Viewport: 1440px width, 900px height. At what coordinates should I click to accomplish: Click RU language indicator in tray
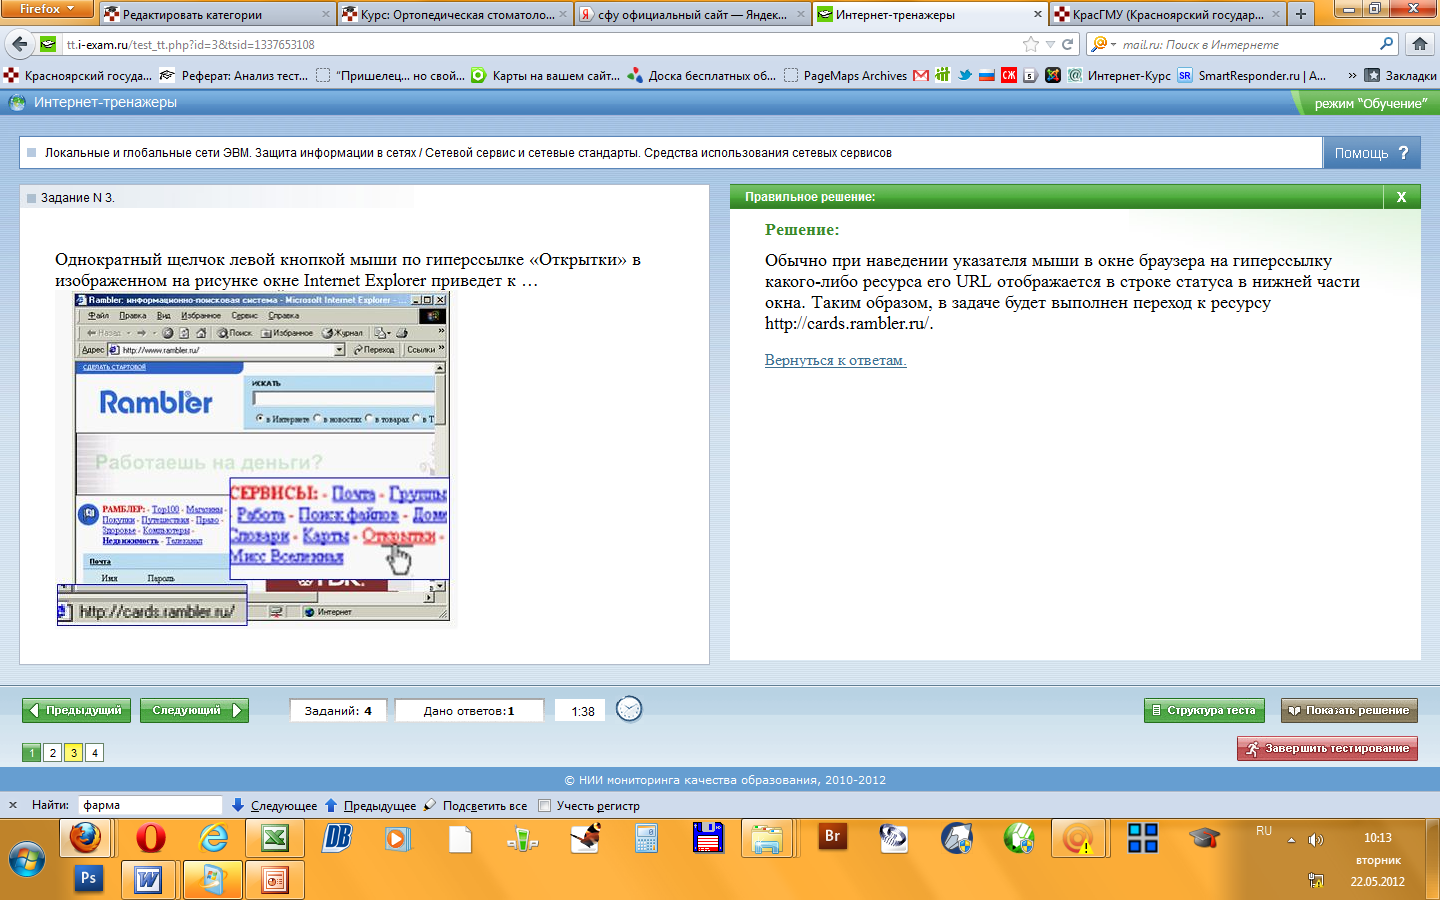1264,831
